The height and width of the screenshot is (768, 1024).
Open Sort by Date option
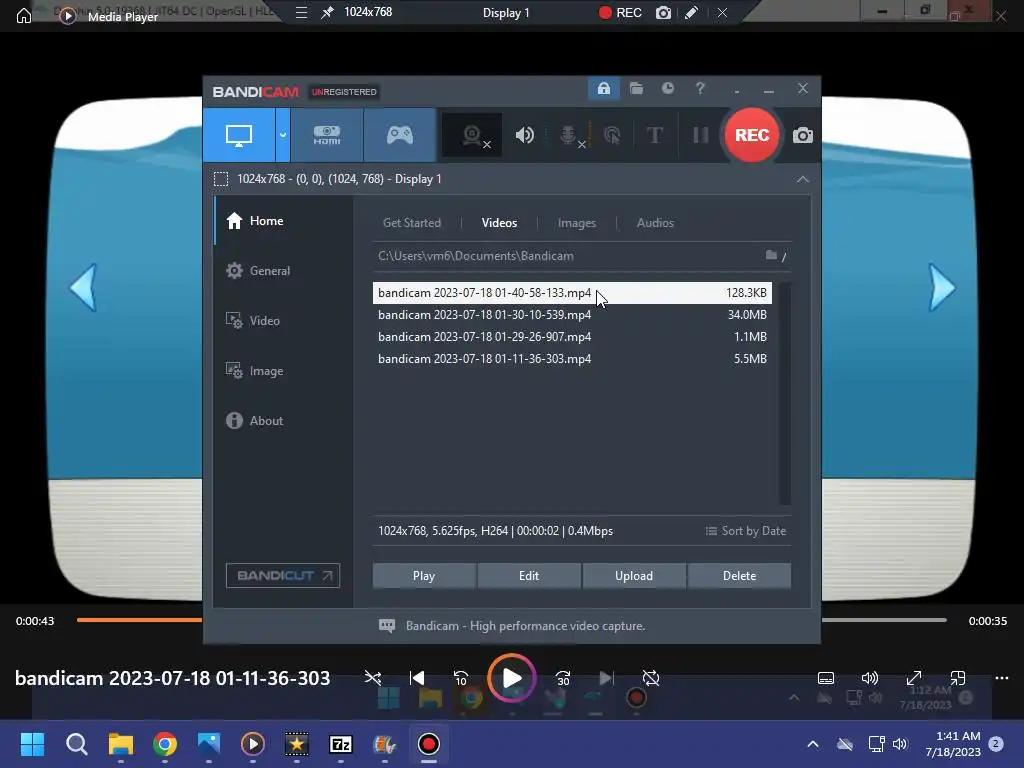click(x=746, y=531)
